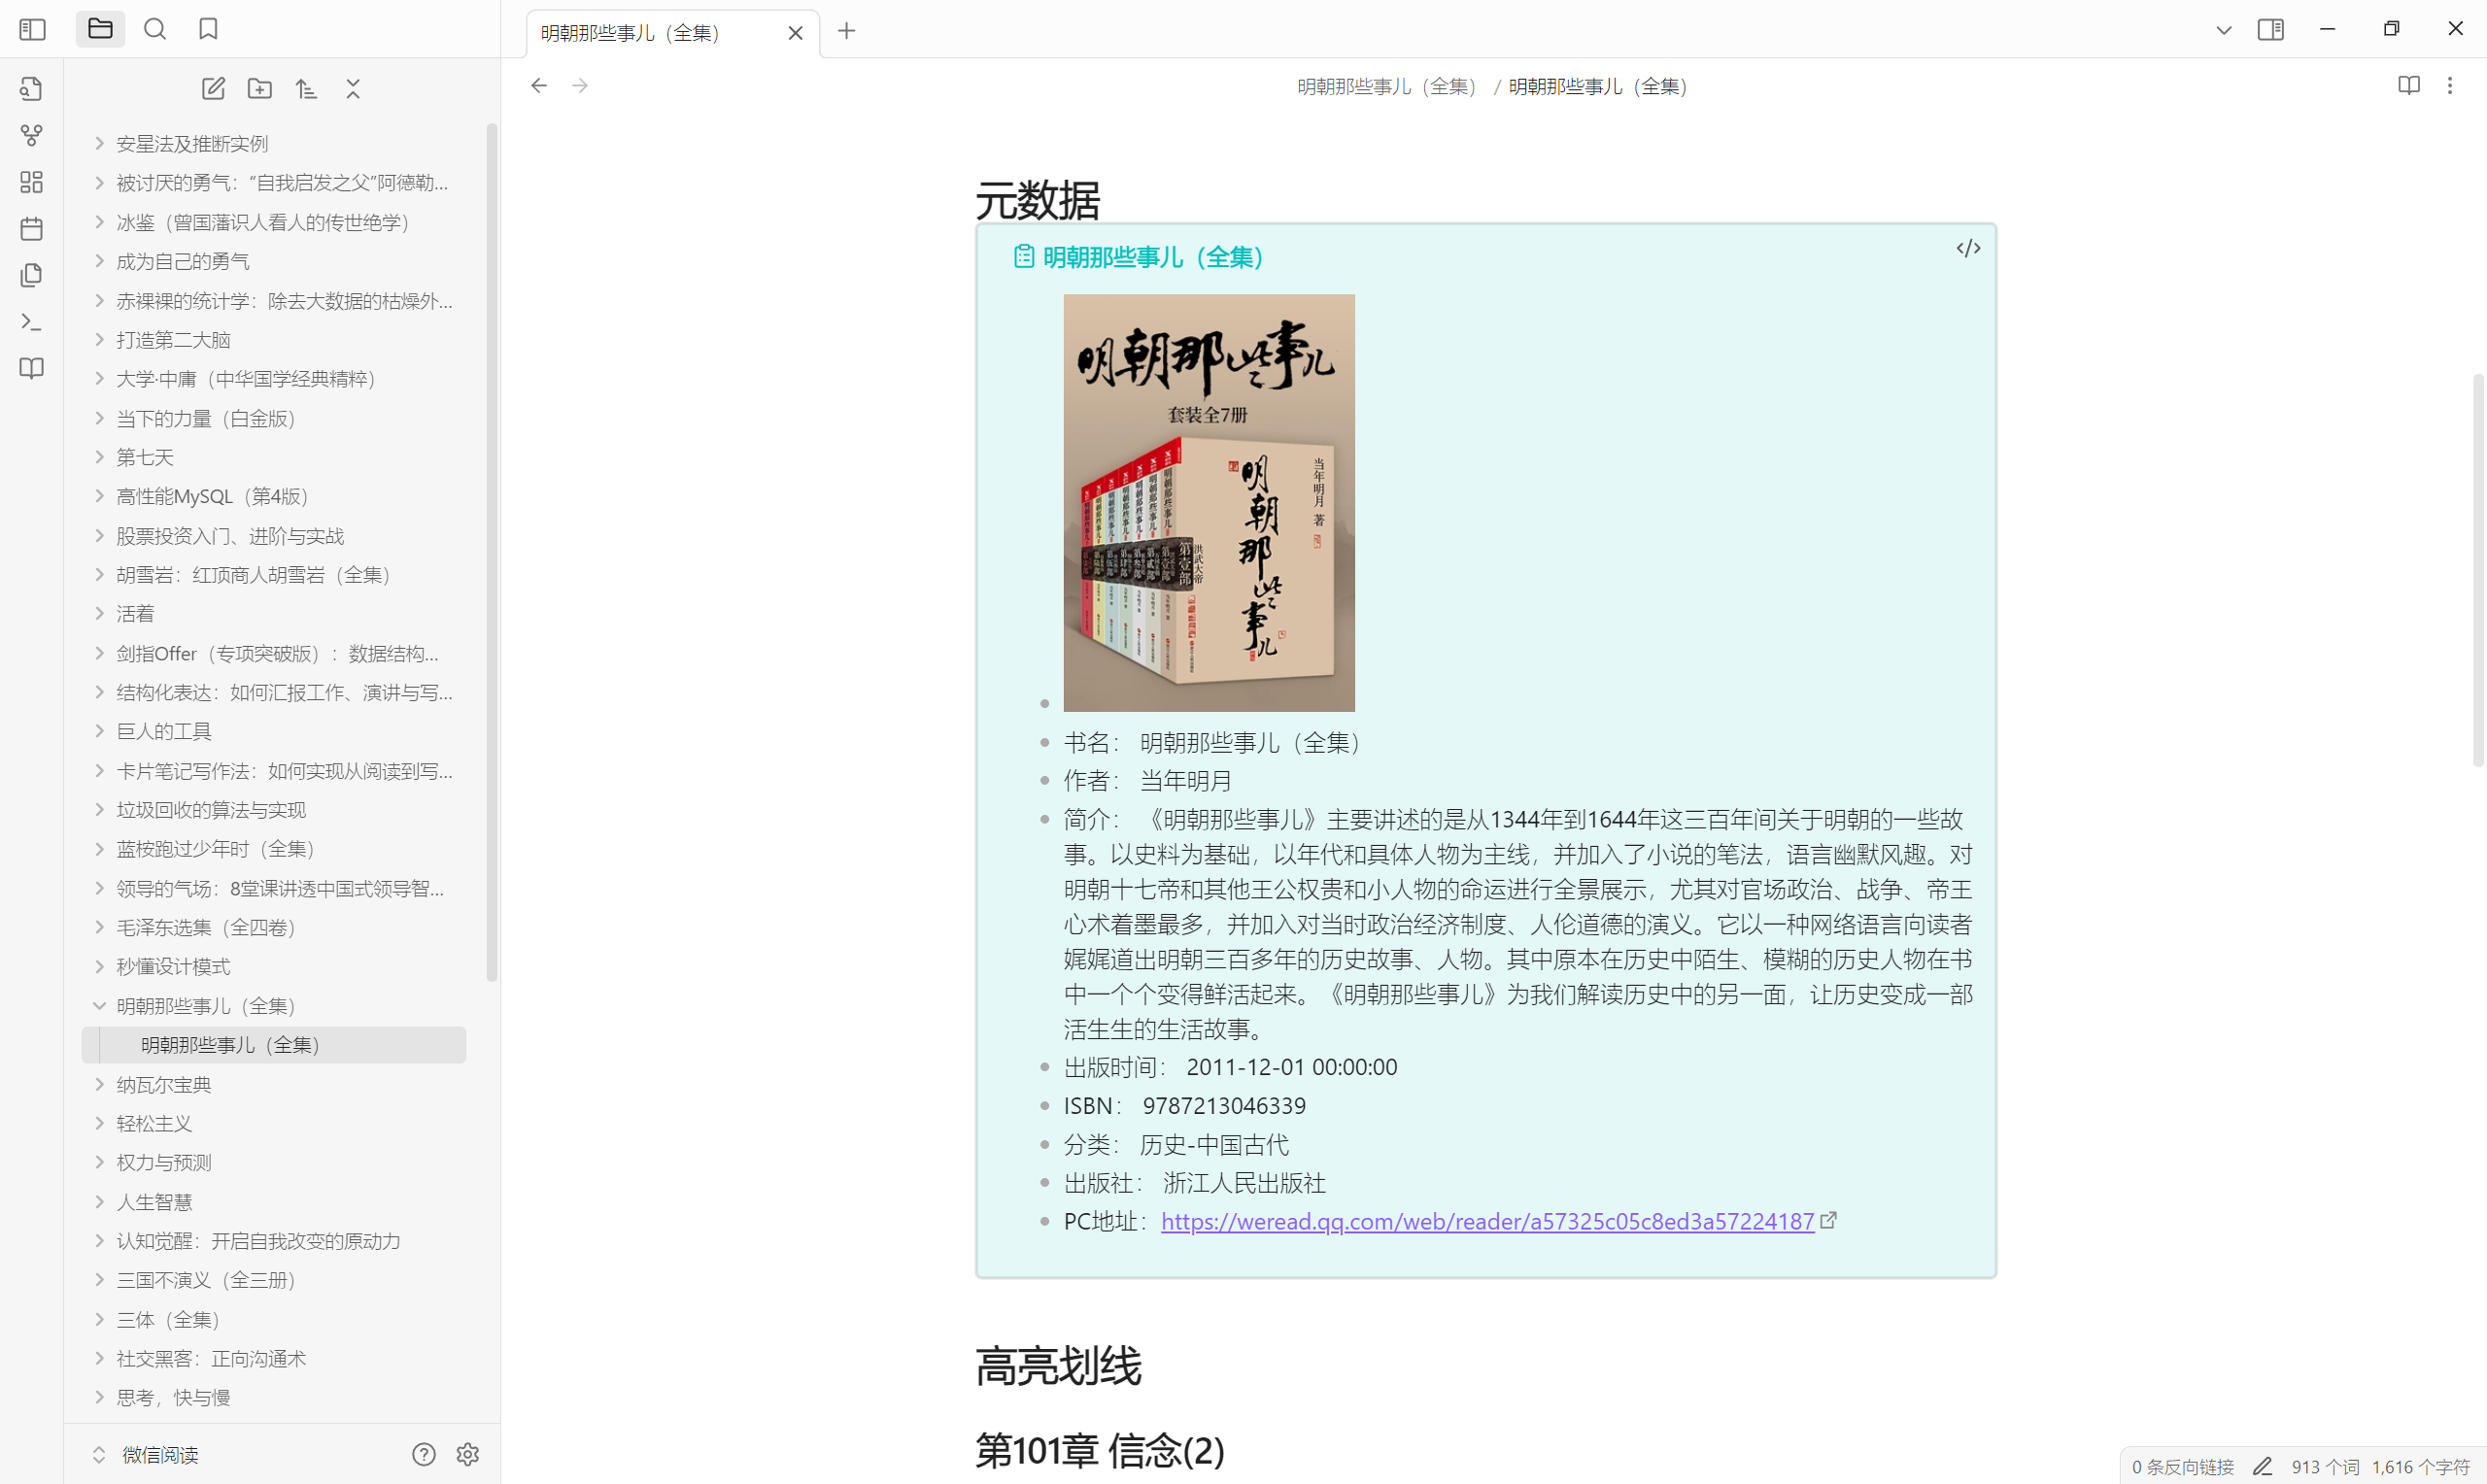Switch to search panel
This screenshot has width=2487, height=1484.
pyautogui.click(x=155, y=29)
